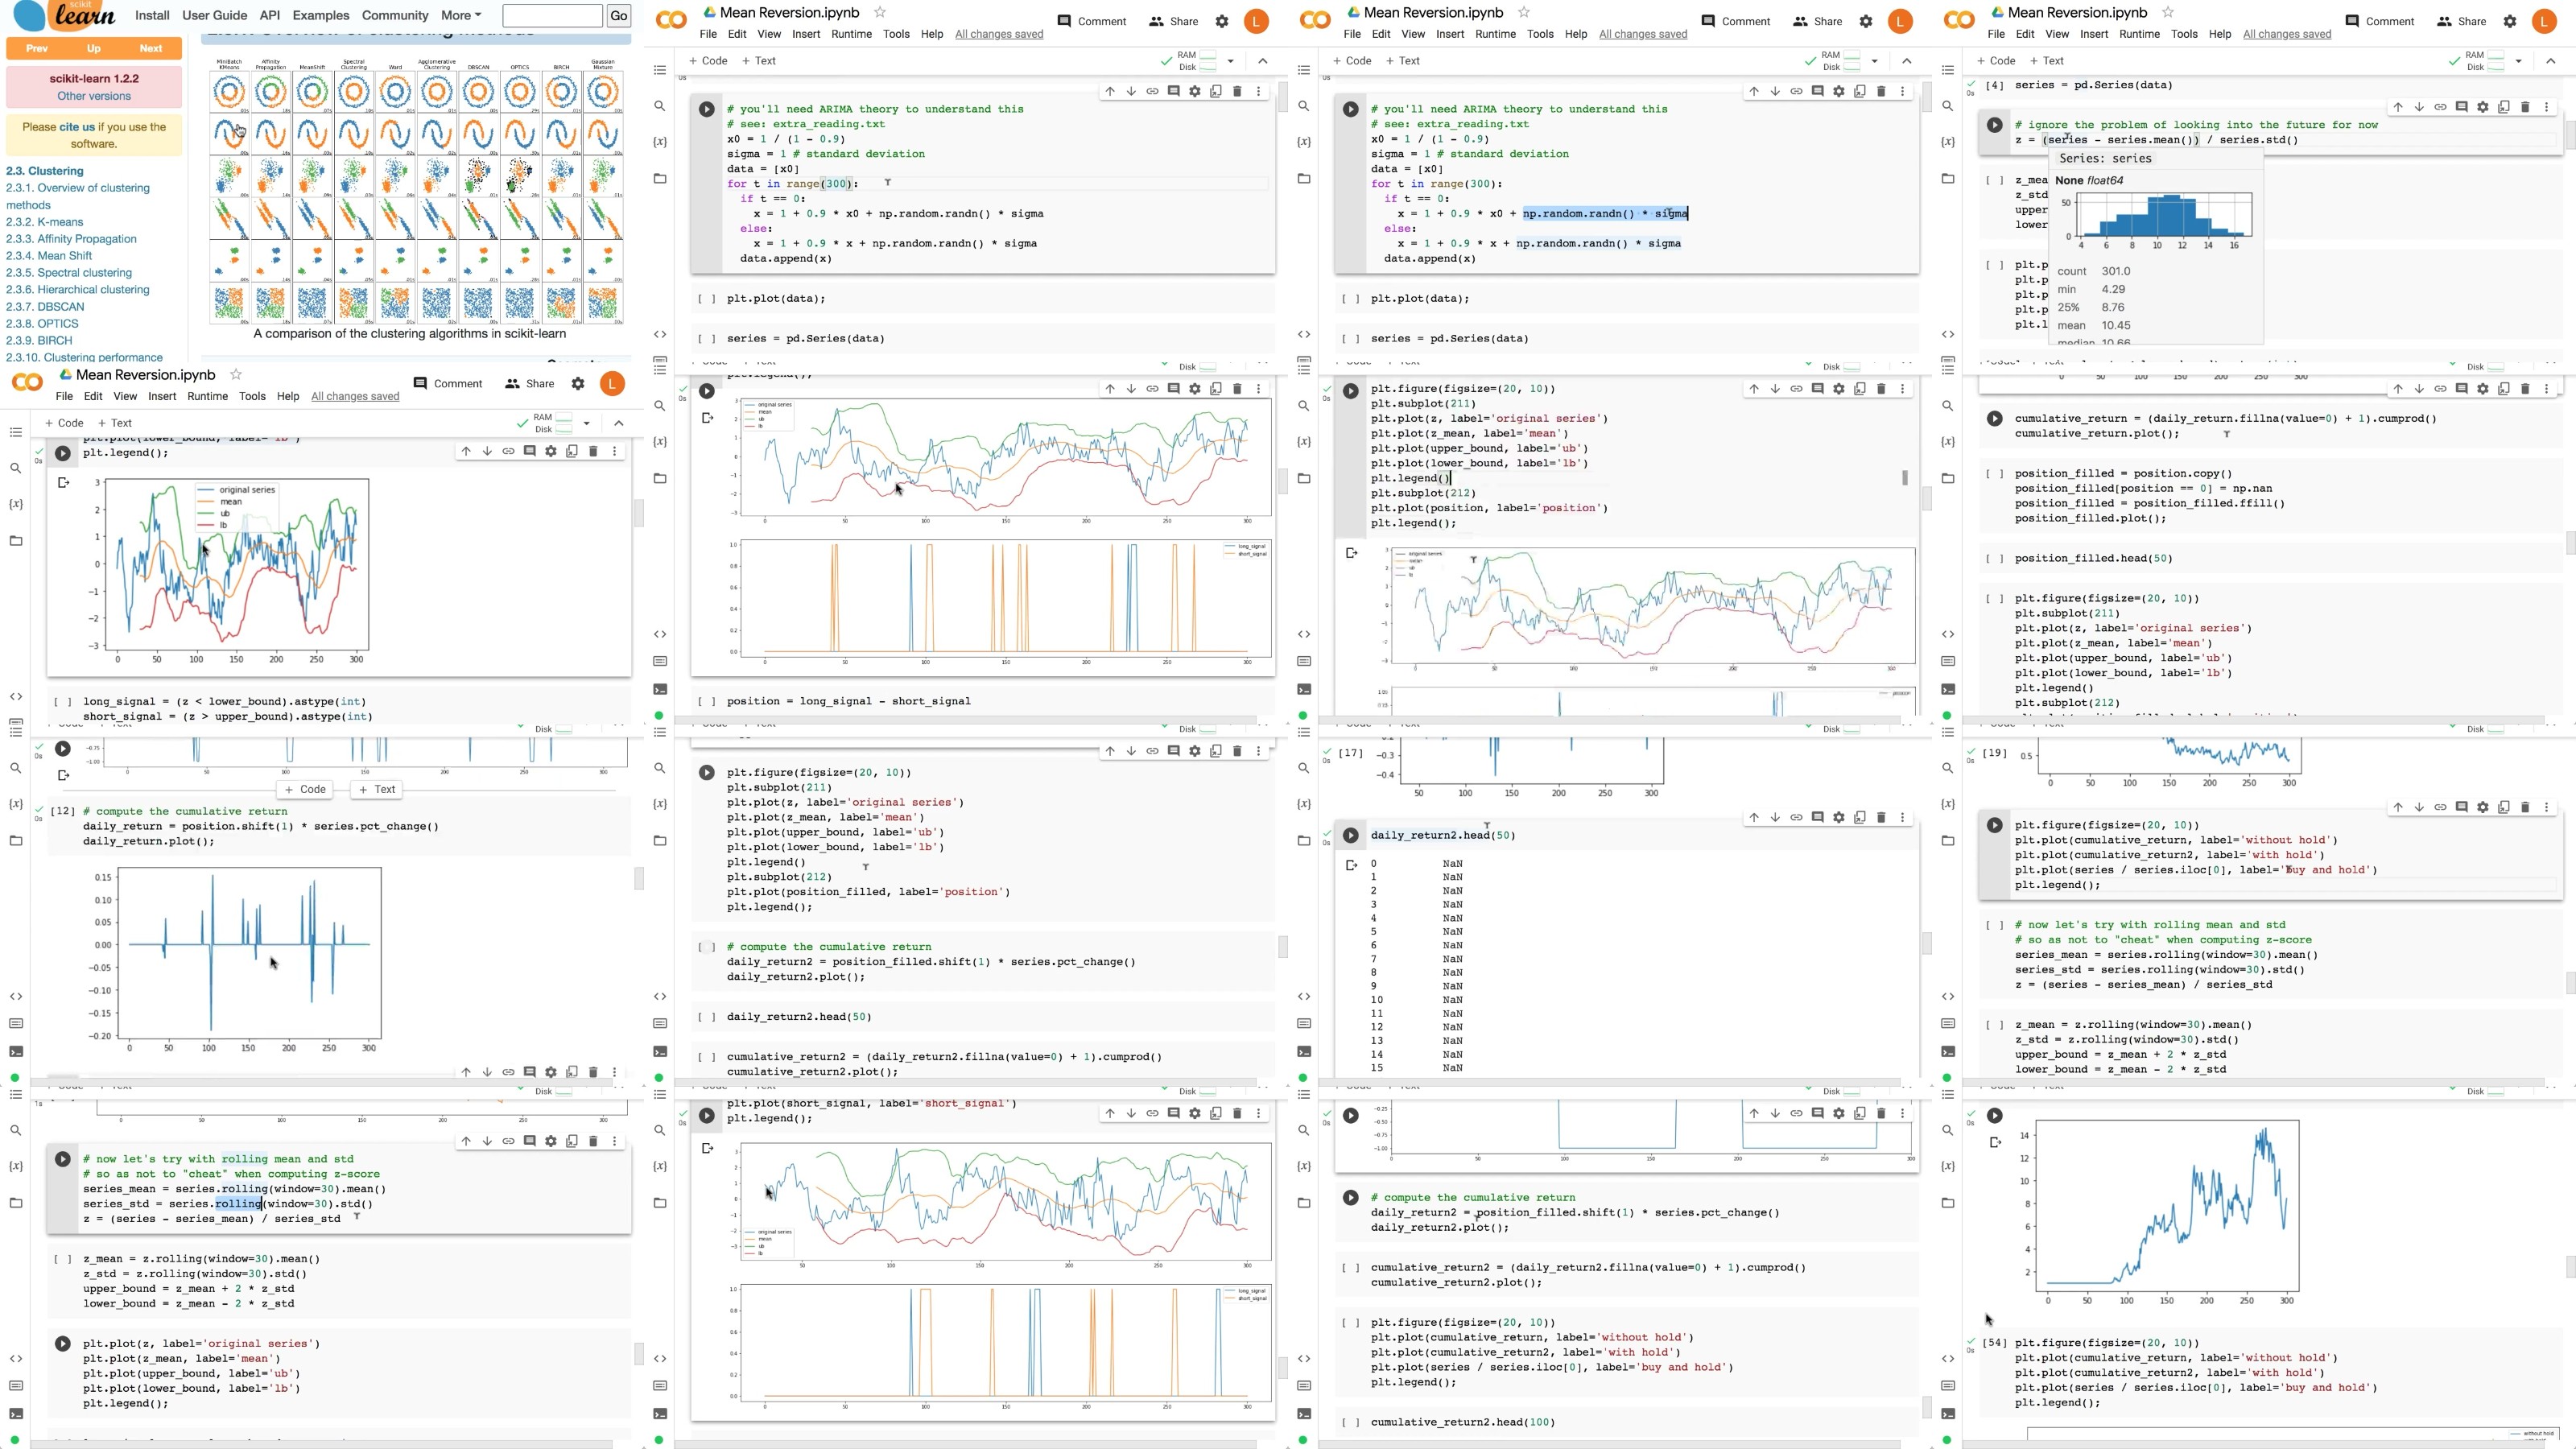Open Find search icon beside daily_return2.head(50) pane
Screen dimensions: 2576x1449
point(1303,768)
